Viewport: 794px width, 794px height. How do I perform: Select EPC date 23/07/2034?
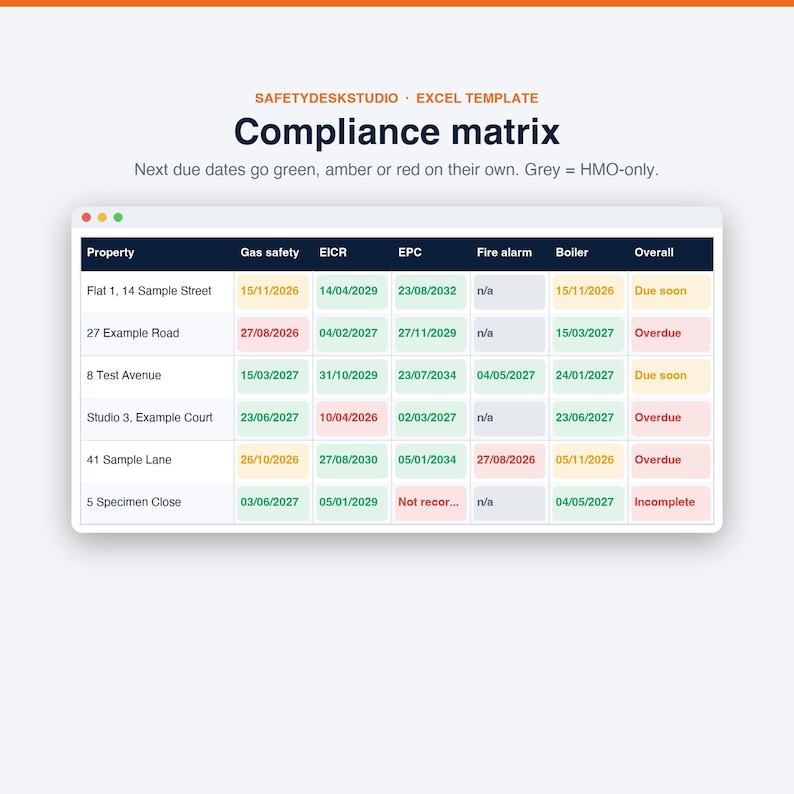[x=430, y=376]
